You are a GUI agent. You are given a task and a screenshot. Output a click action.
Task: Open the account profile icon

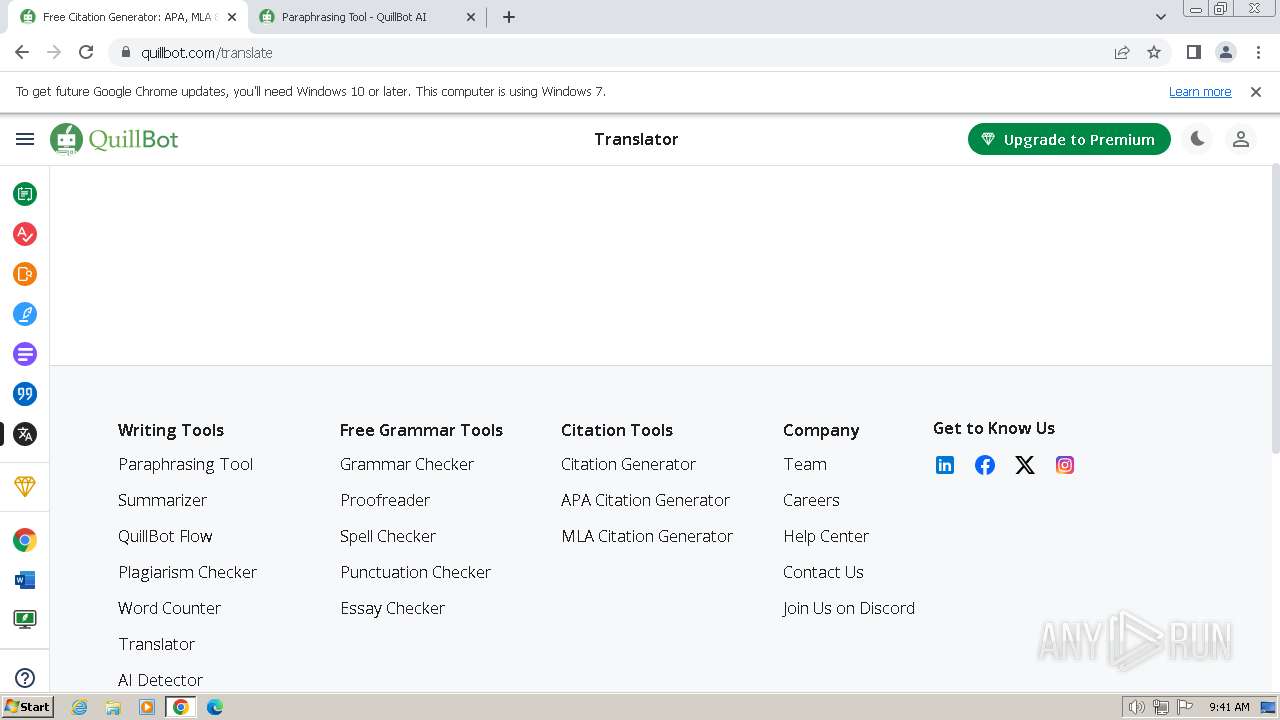(x=1241, y=139)
